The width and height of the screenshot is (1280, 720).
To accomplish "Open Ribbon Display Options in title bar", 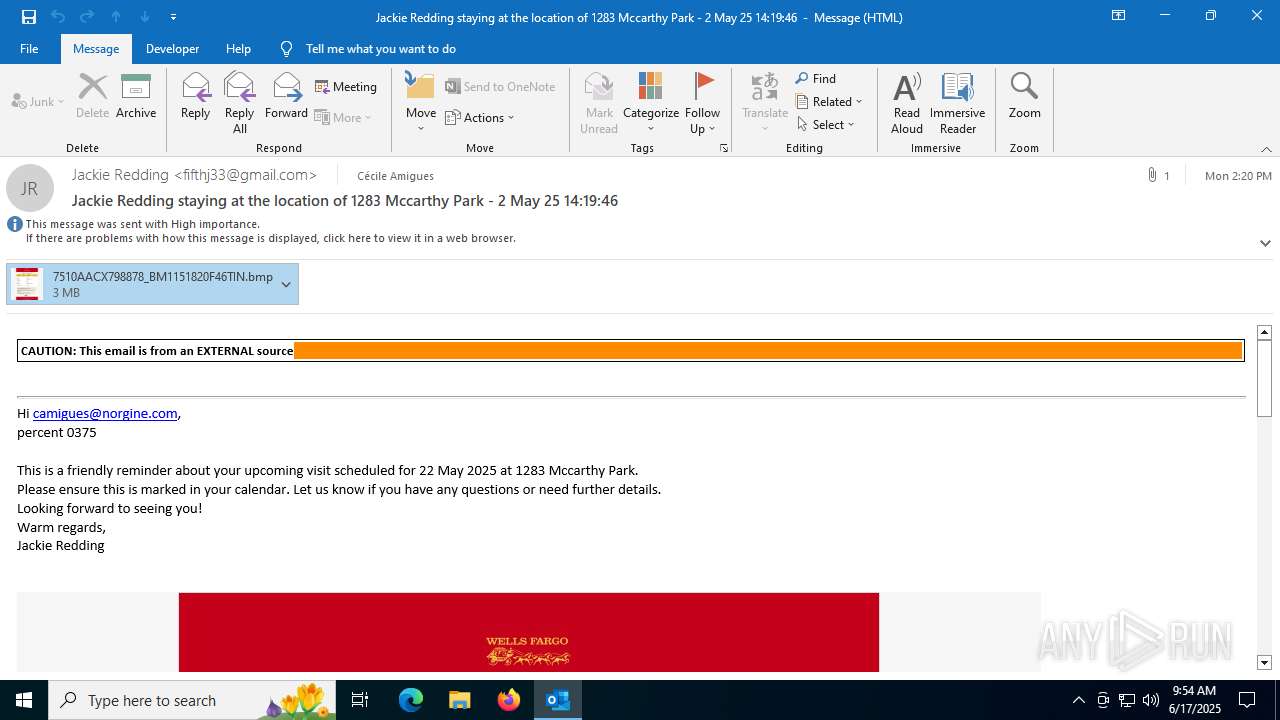I will pos(1118,16).
